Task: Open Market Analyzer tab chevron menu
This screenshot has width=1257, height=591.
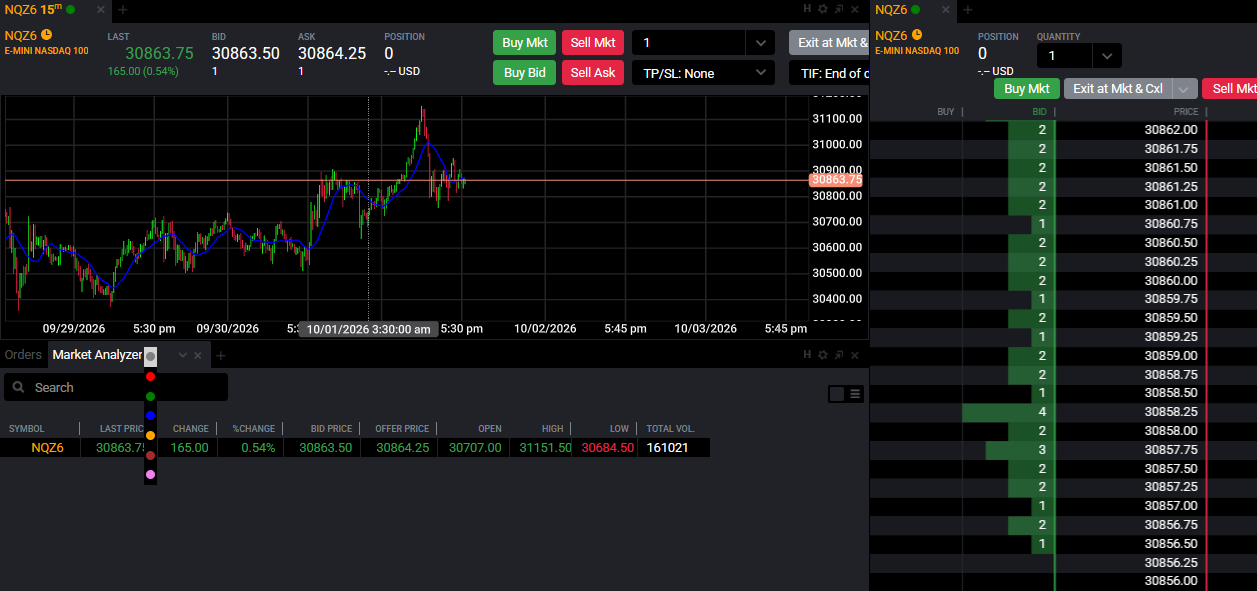Action: (x=182, y=355)
